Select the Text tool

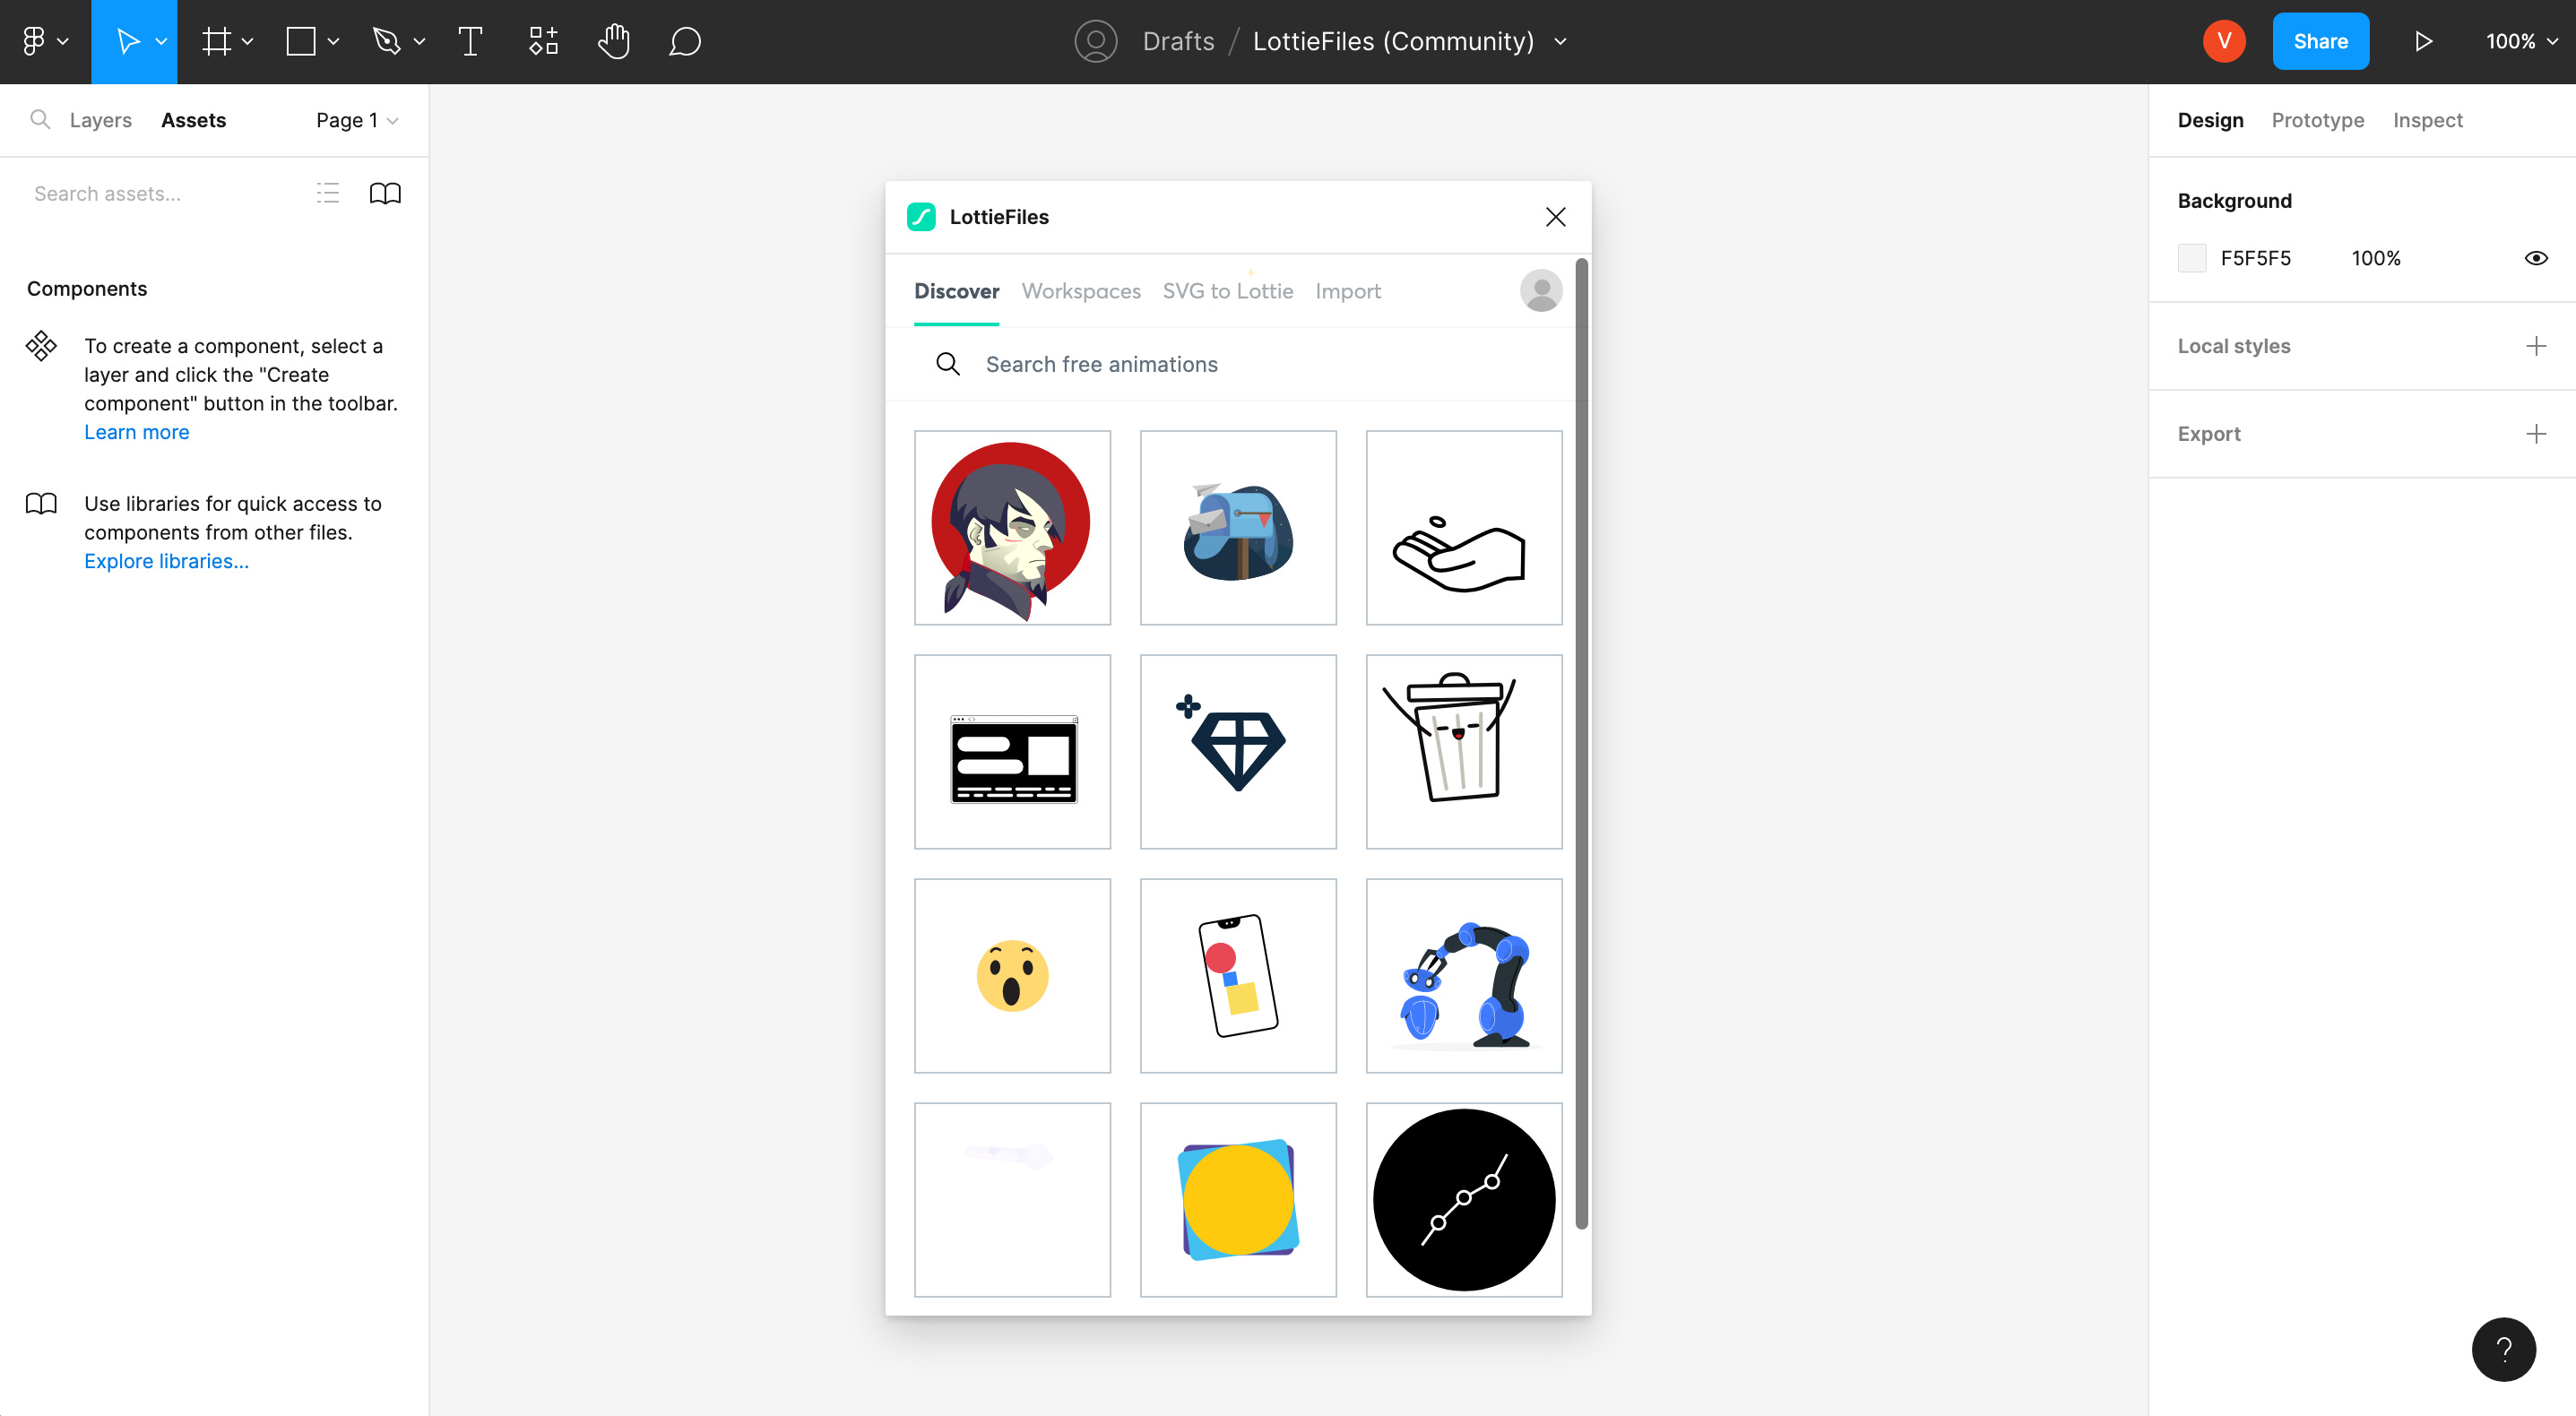(x=469, y=42)
